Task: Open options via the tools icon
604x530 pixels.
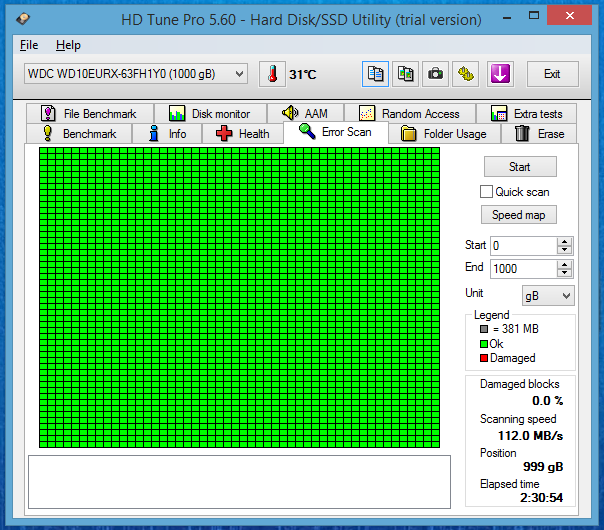Action: pyautogui.click(x=465, y=74)
